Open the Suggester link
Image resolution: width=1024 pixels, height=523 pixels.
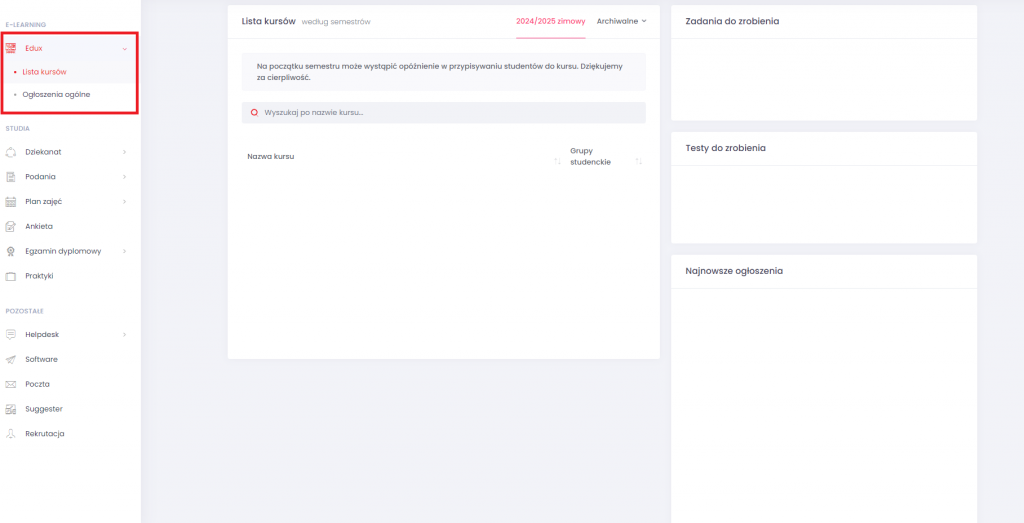44,409
